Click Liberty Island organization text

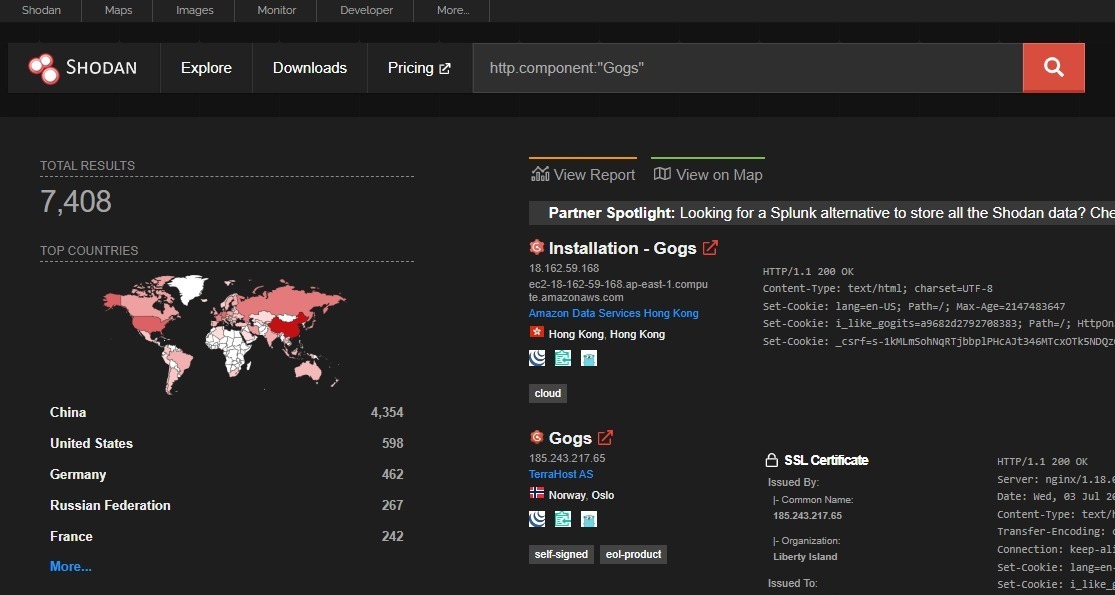(805, 557)
